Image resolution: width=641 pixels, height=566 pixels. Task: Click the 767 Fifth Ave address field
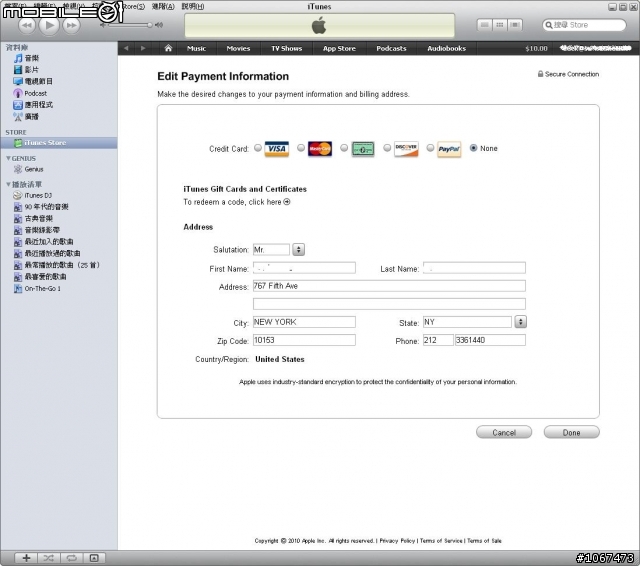pyautogui.click(x=389, y=286)
